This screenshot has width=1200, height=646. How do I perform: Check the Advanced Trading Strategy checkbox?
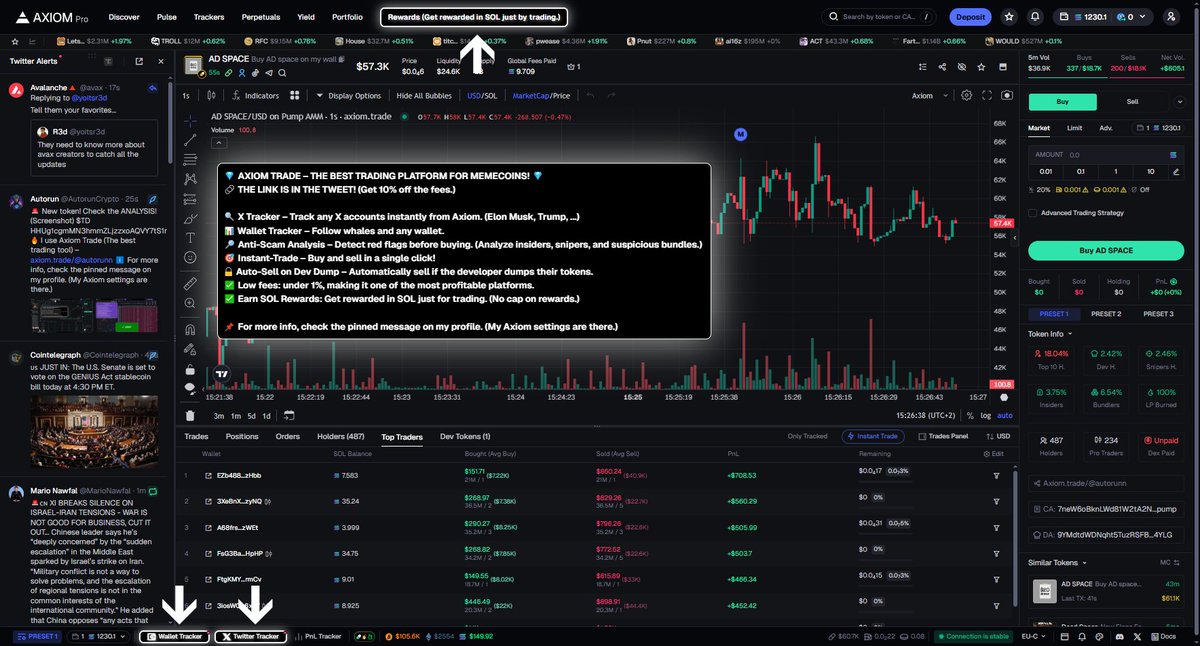point(1033,212)
